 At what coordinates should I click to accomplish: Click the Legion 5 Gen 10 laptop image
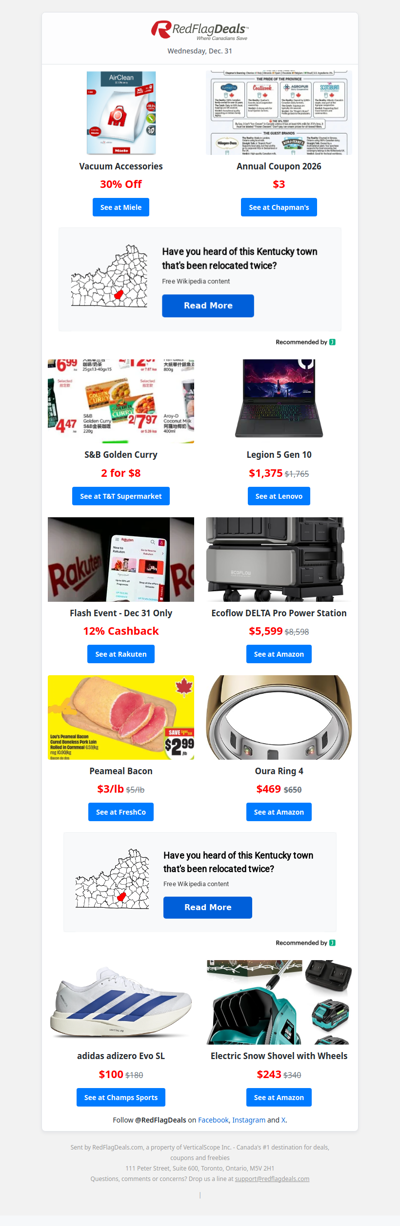pyautogui.click(x=279, y=399)
